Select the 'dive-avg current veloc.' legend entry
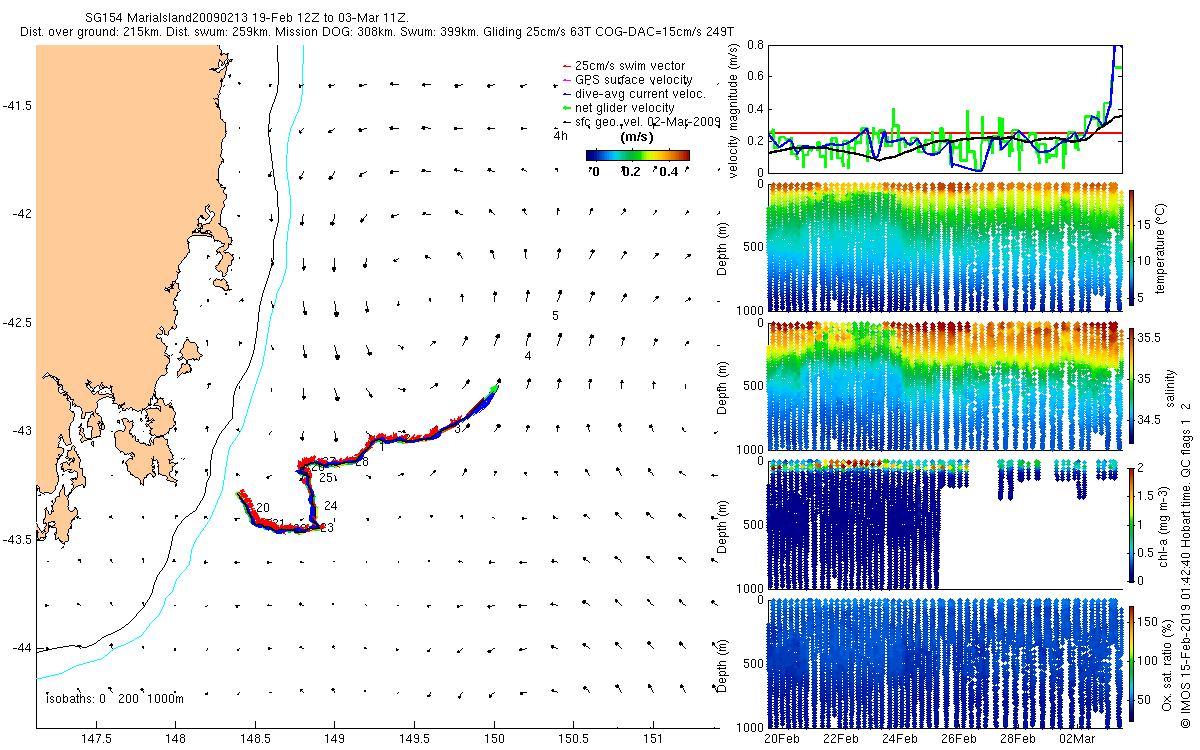This screenshot has width=1200, height=750. [635, 93]
